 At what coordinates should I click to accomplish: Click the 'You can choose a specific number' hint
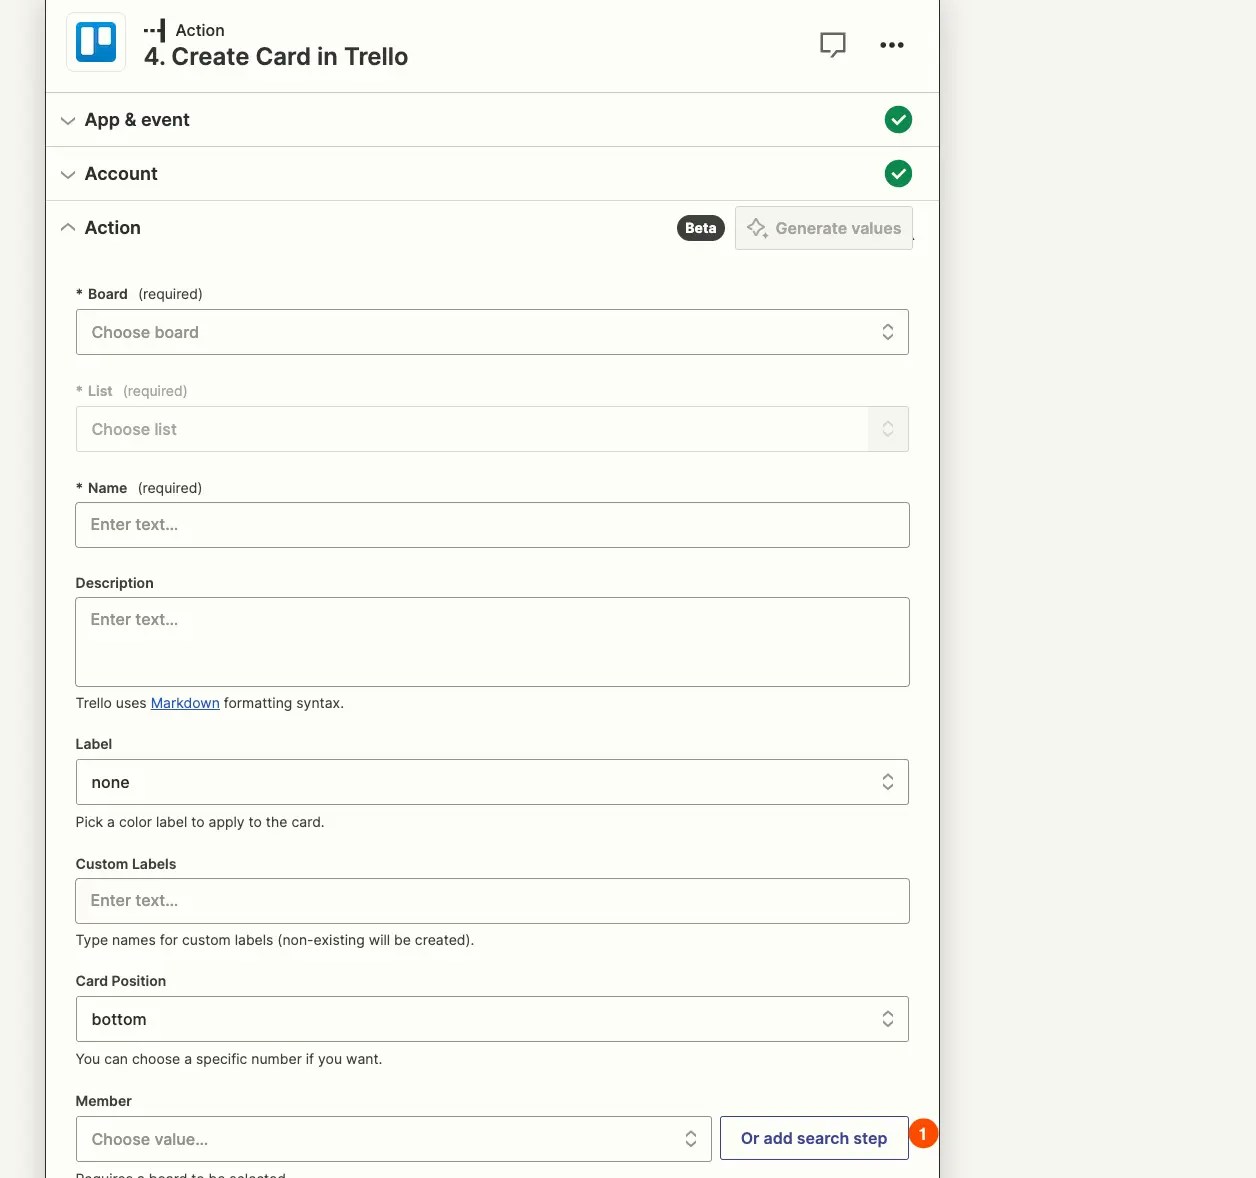click(229, 1059)
